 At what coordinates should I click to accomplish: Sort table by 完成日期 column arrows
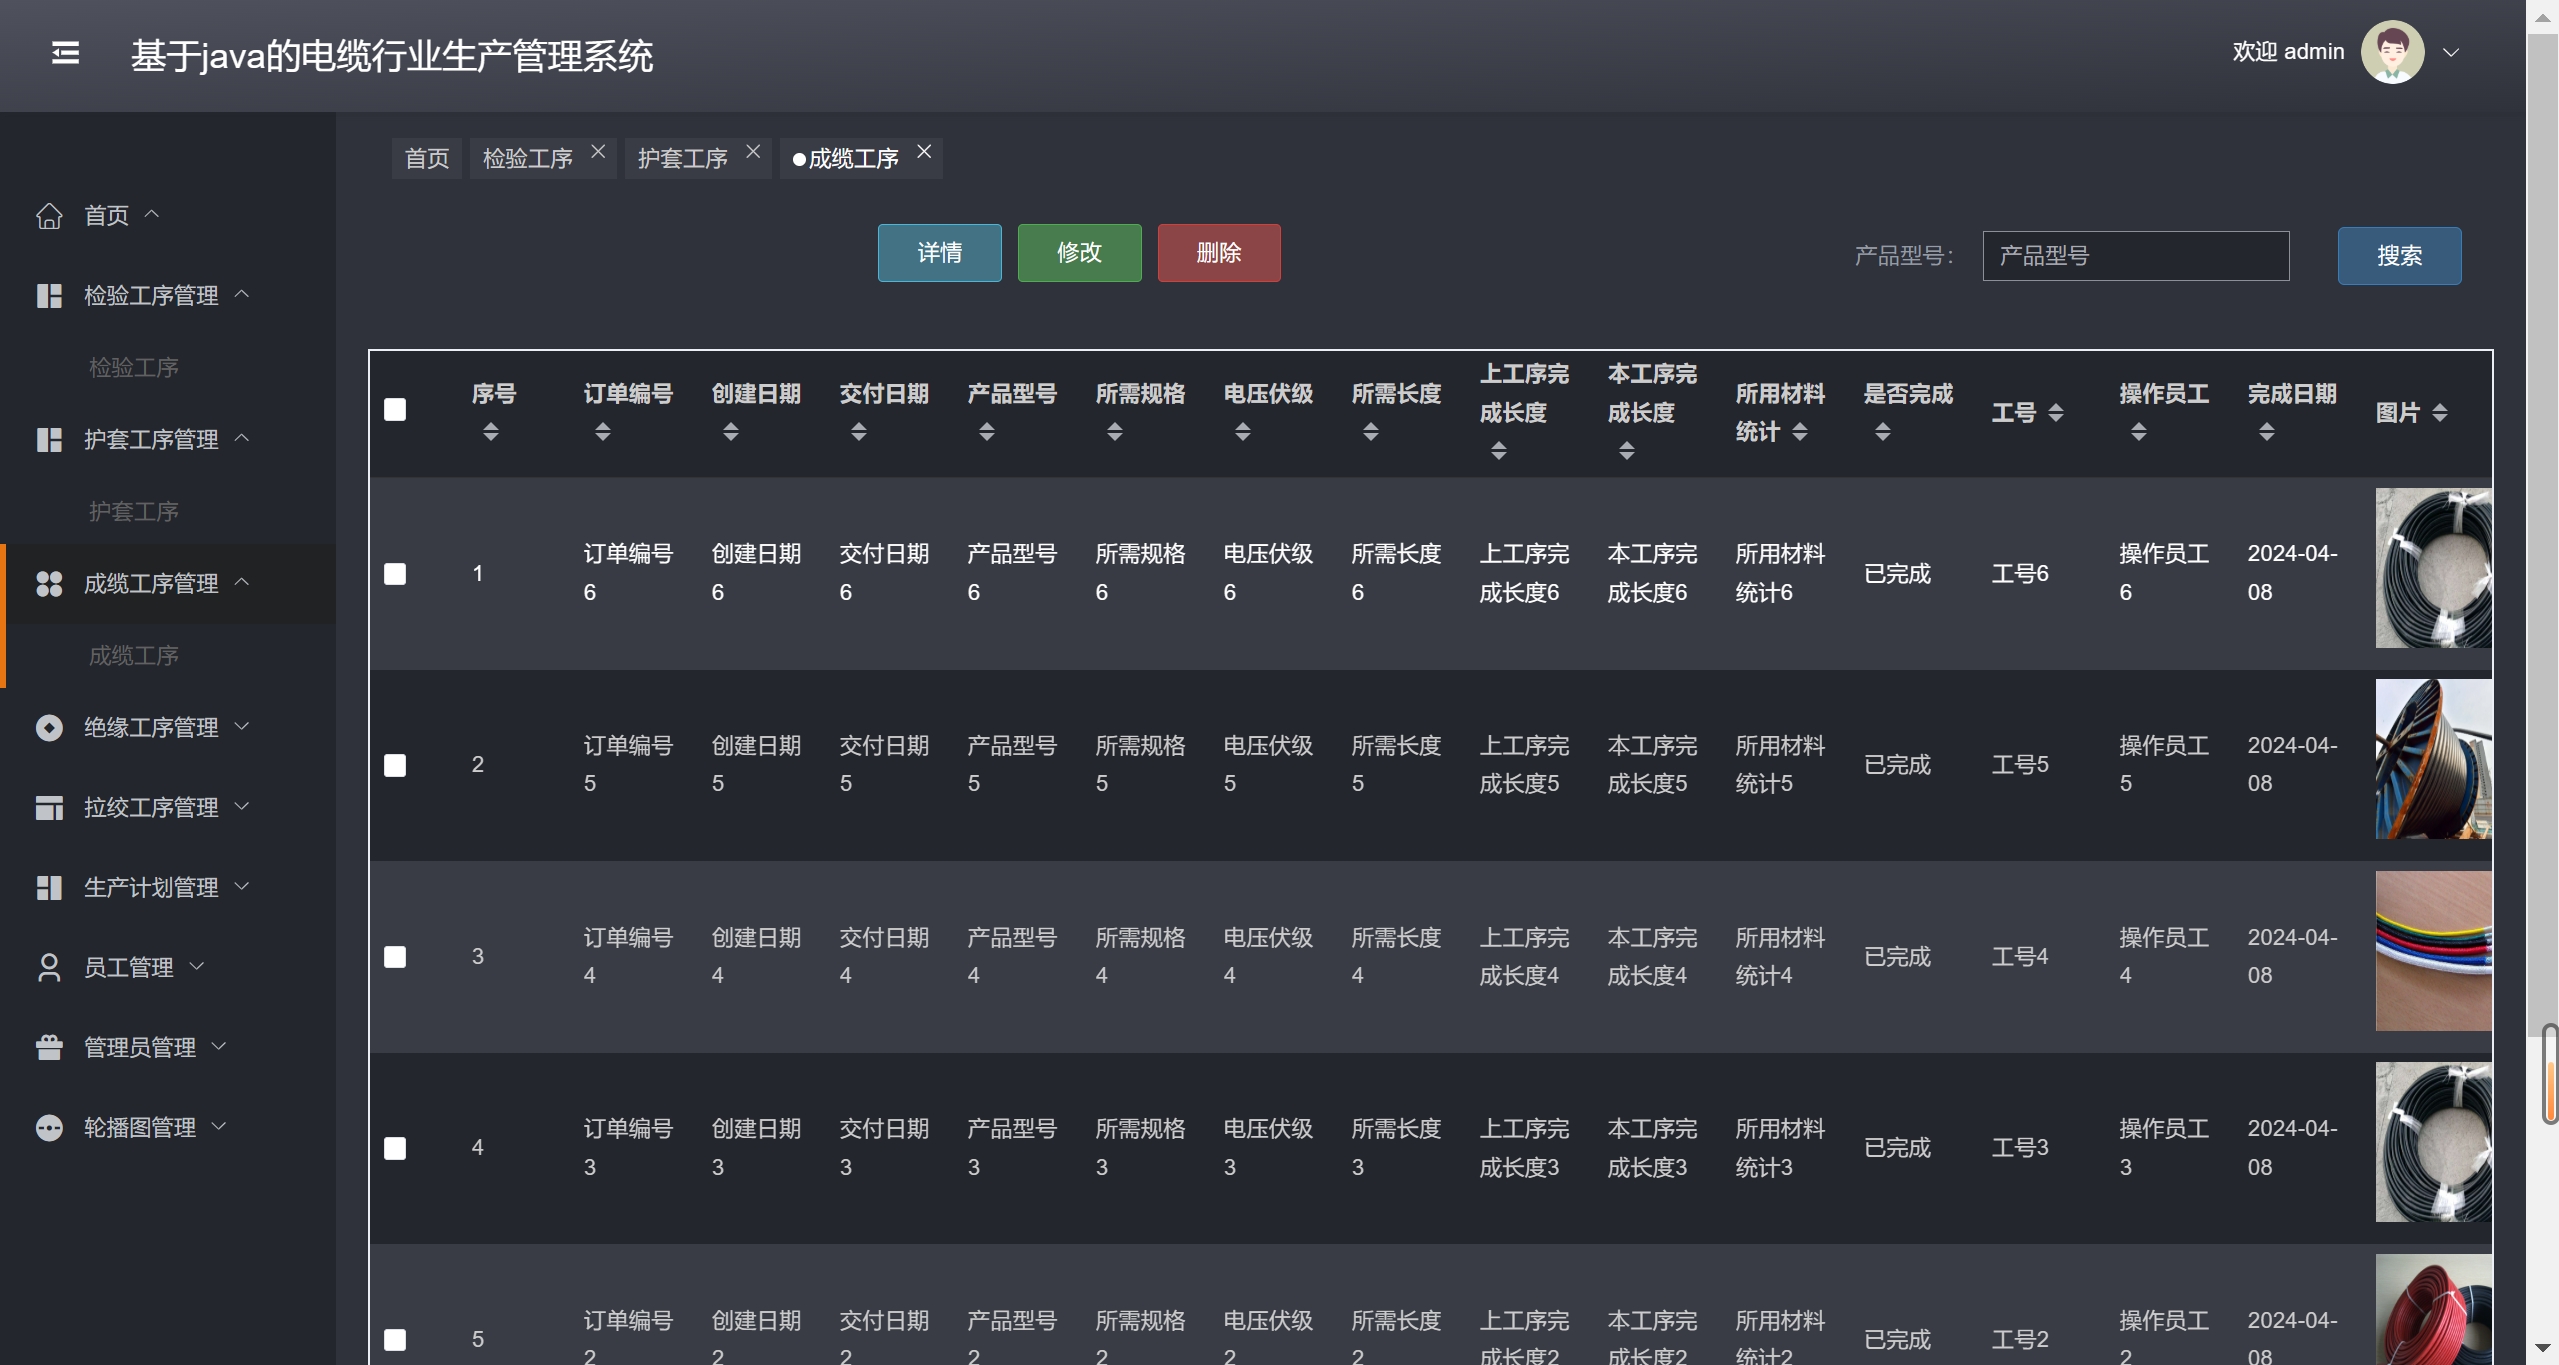tap(2266, 432)
